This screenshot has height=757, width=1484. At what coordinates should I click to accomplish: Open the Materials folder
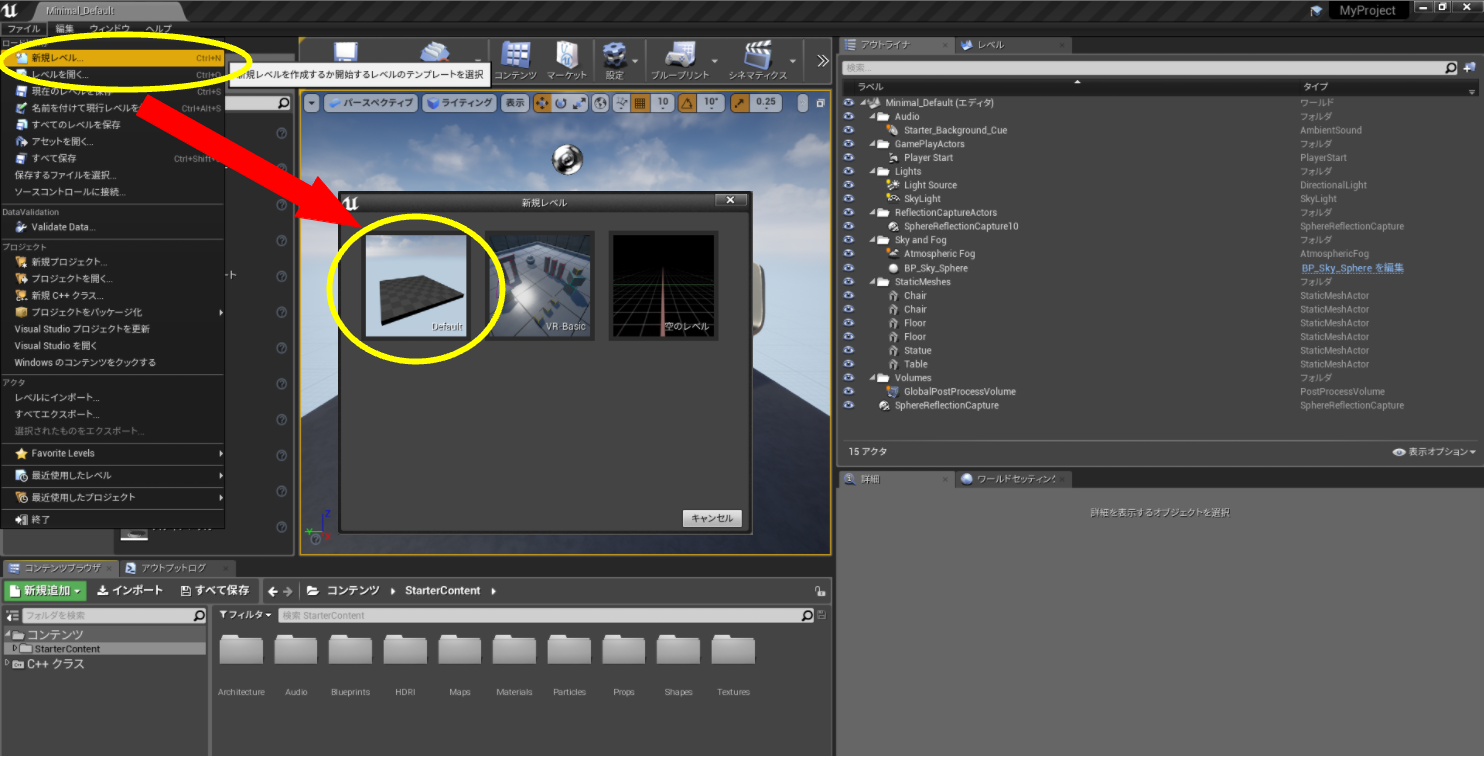514,664
